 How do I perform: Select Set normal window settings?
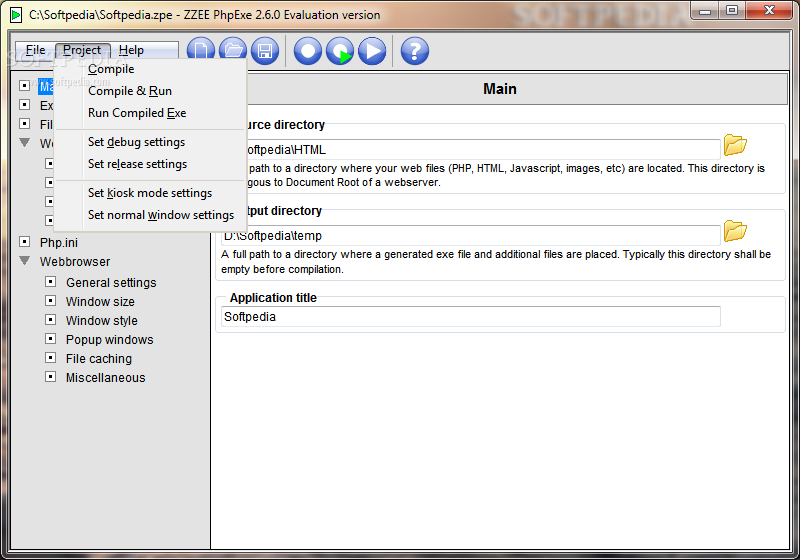pos(150,215)
